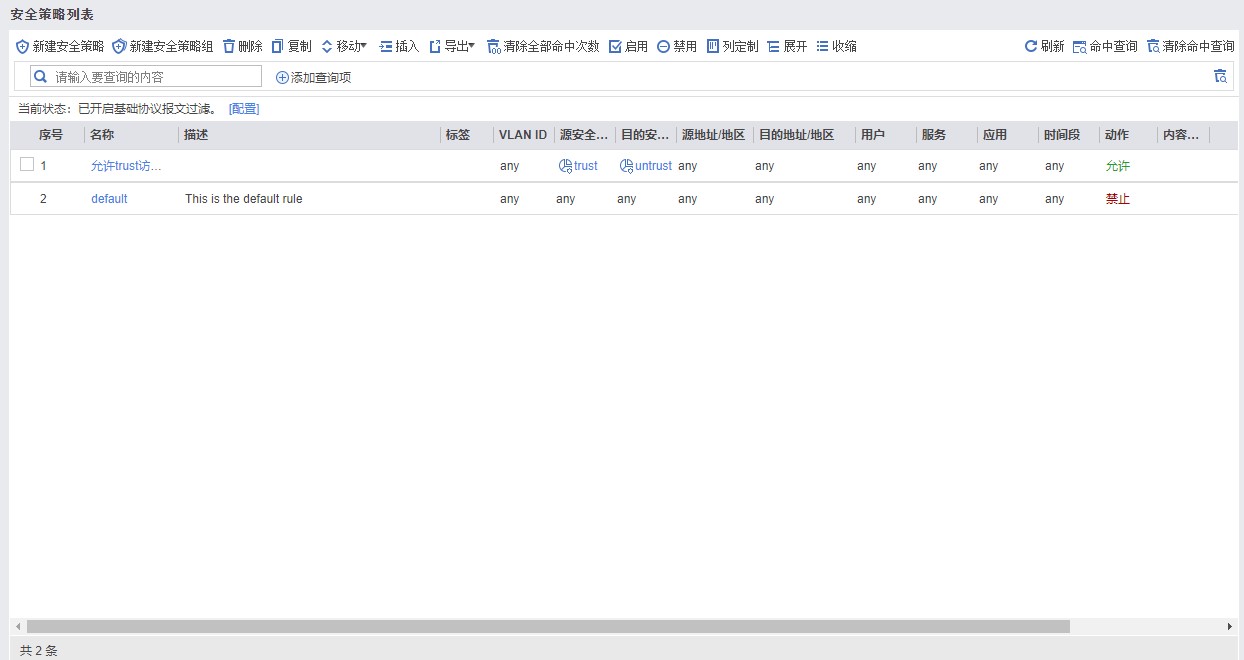Click the 复制 copy icon
The width and height of the screenshot is (1244, 660).
tap(278, 47)
